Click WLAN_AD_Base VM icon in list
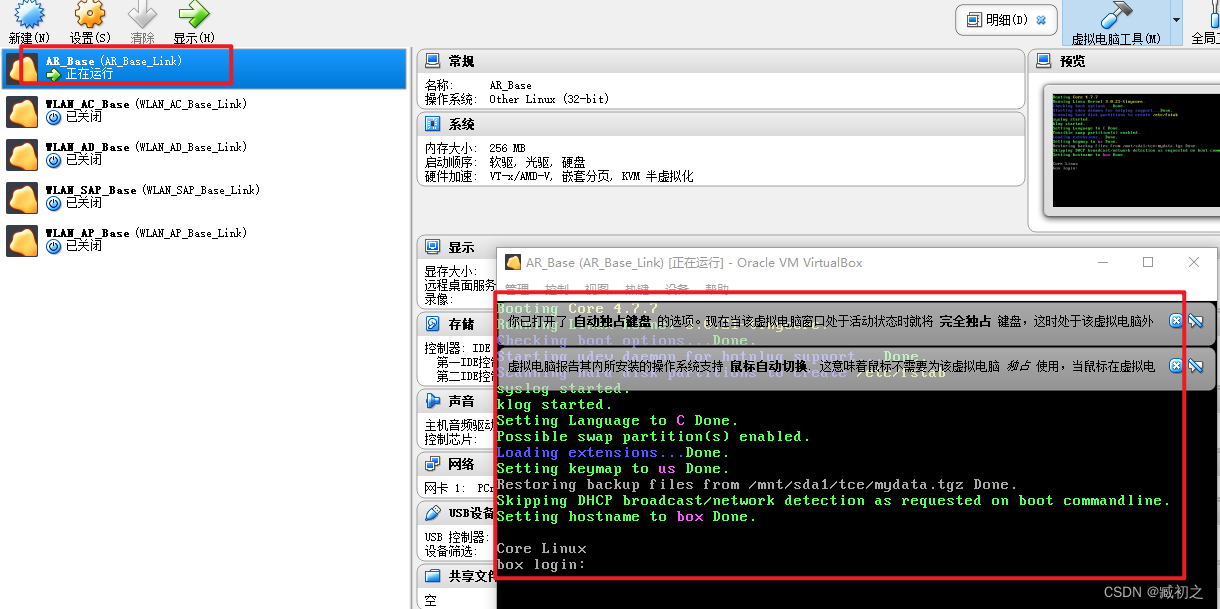Viewport: 1220px width, 609px height. (x=22, y=154)
